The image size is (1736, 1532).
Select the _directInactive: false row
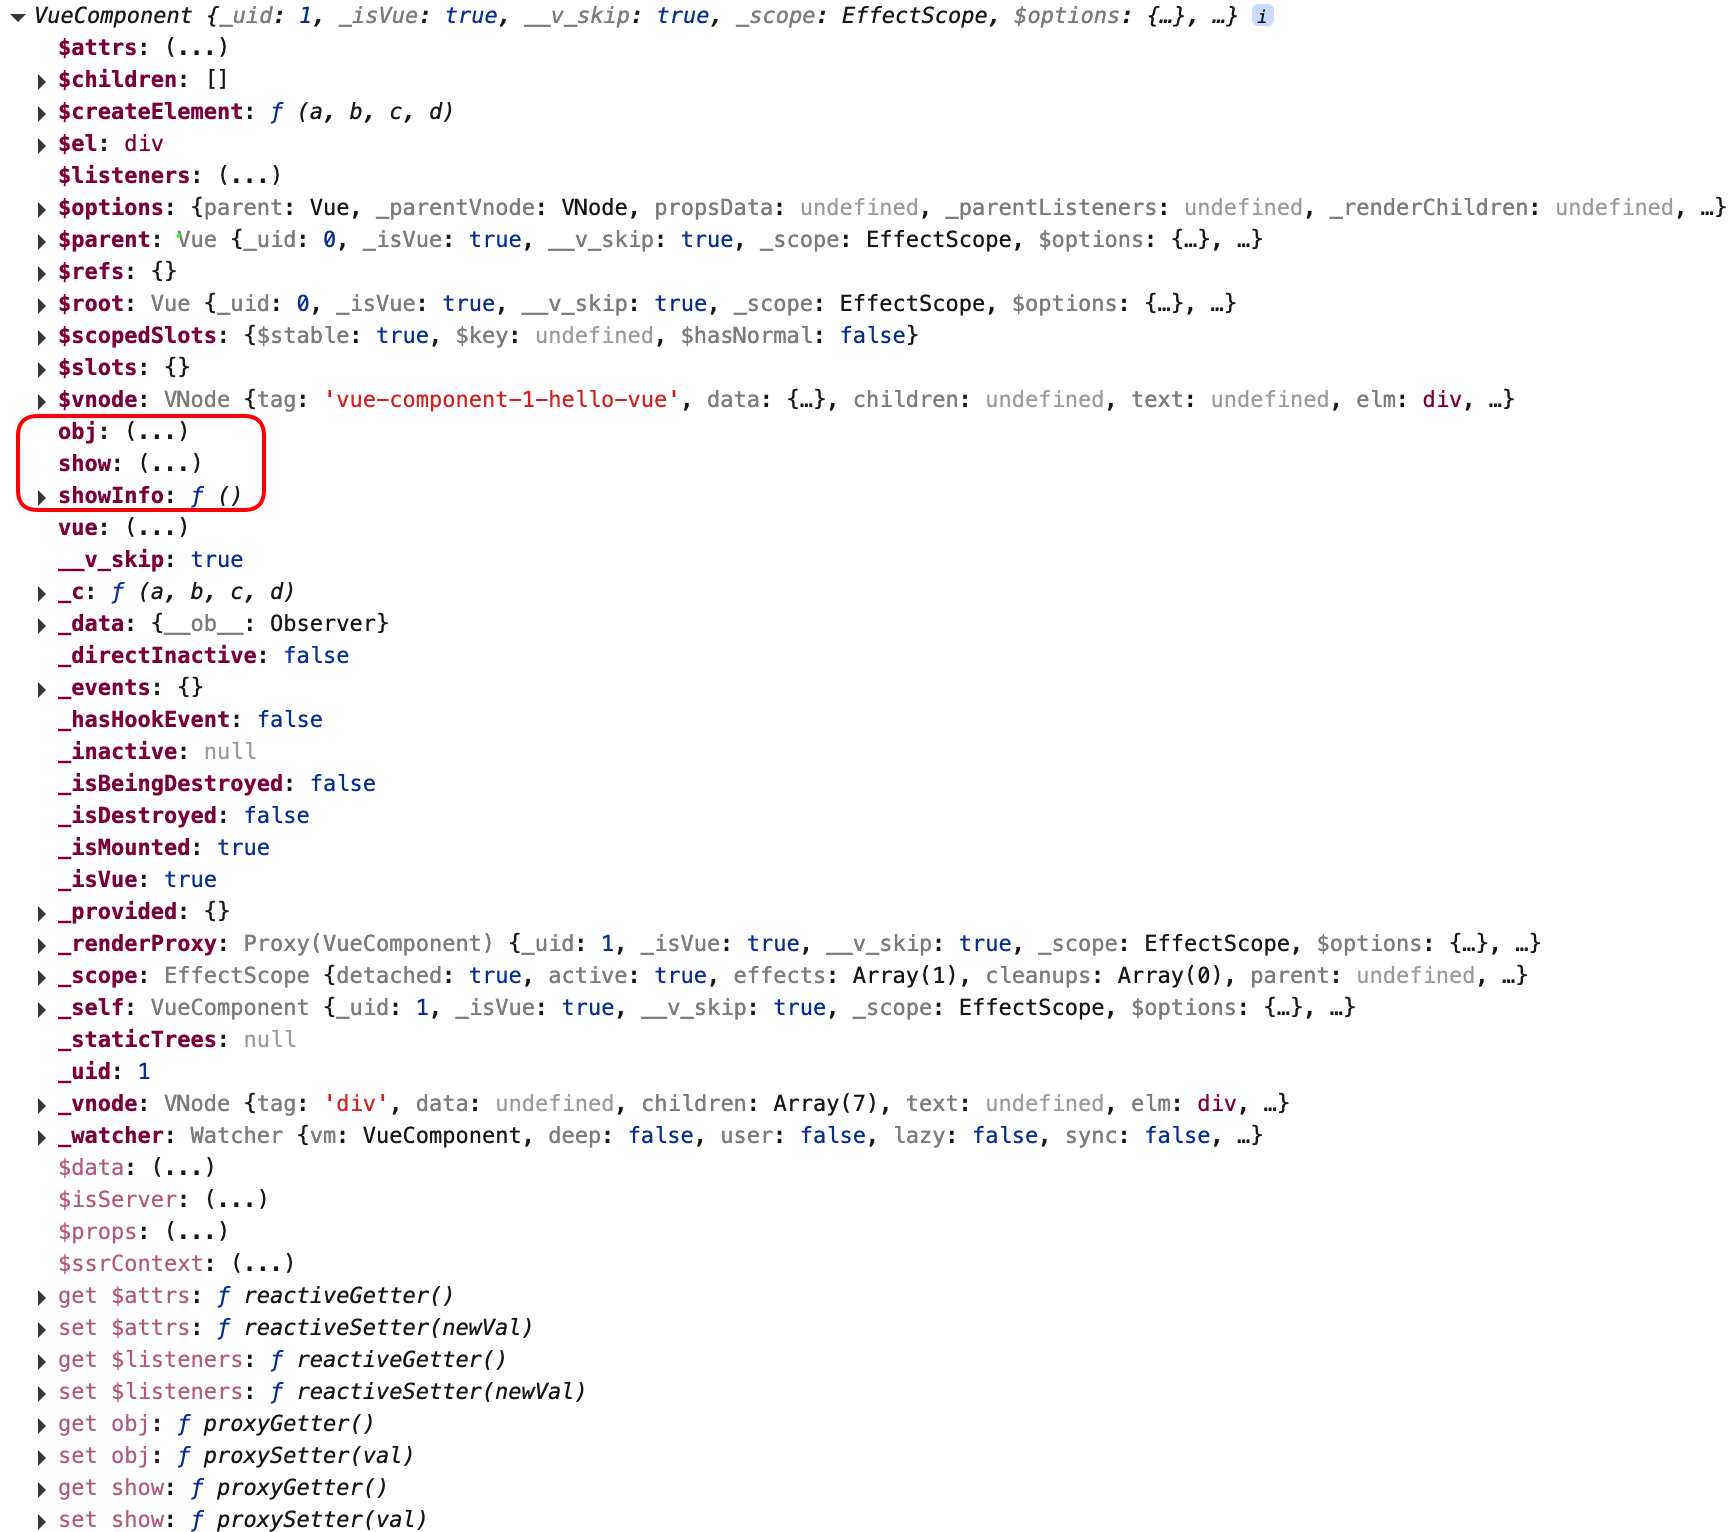click(x=204, y=655)
